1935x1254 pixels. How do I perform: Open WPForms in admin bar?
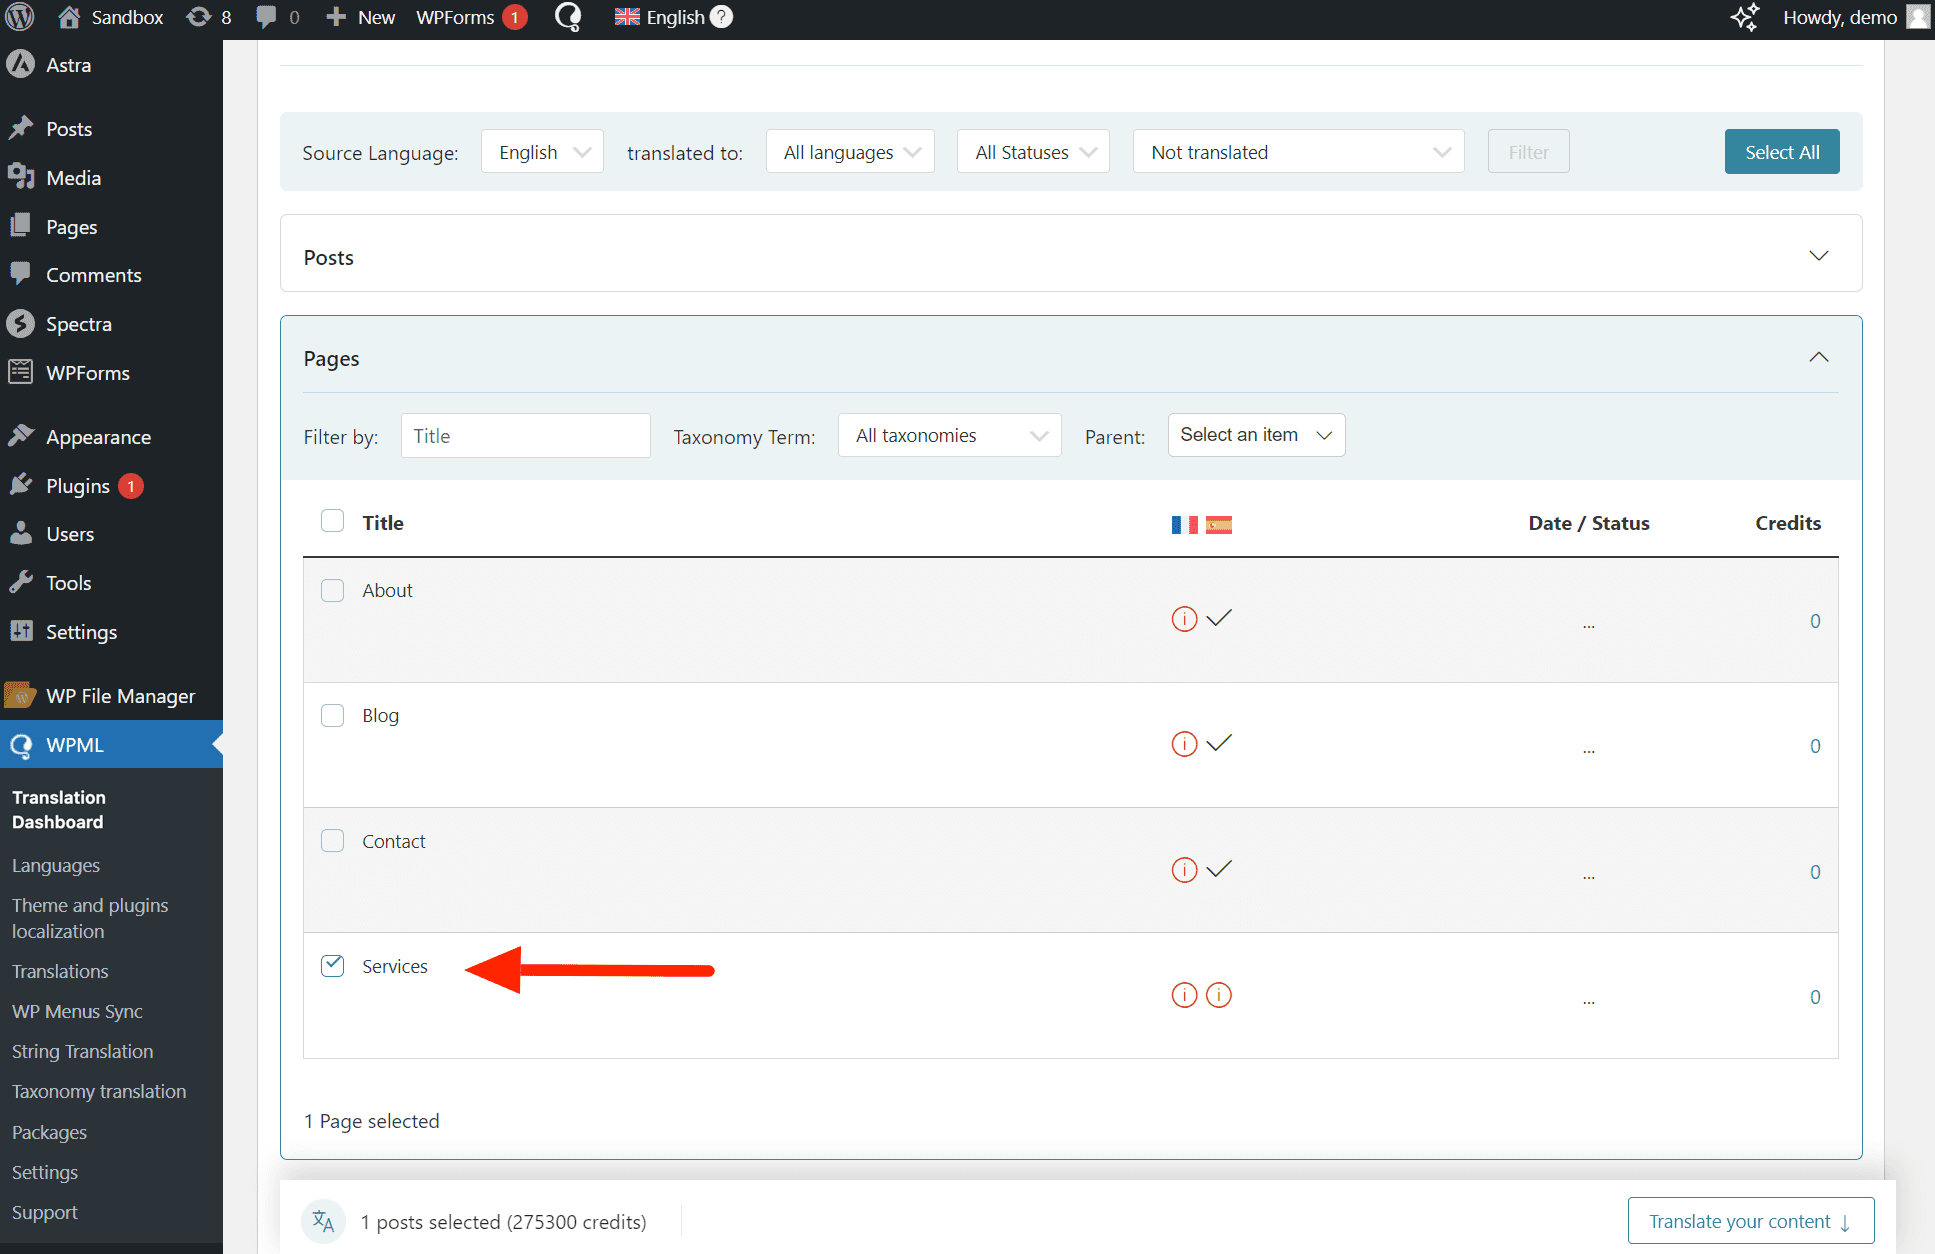click(471, 17)
